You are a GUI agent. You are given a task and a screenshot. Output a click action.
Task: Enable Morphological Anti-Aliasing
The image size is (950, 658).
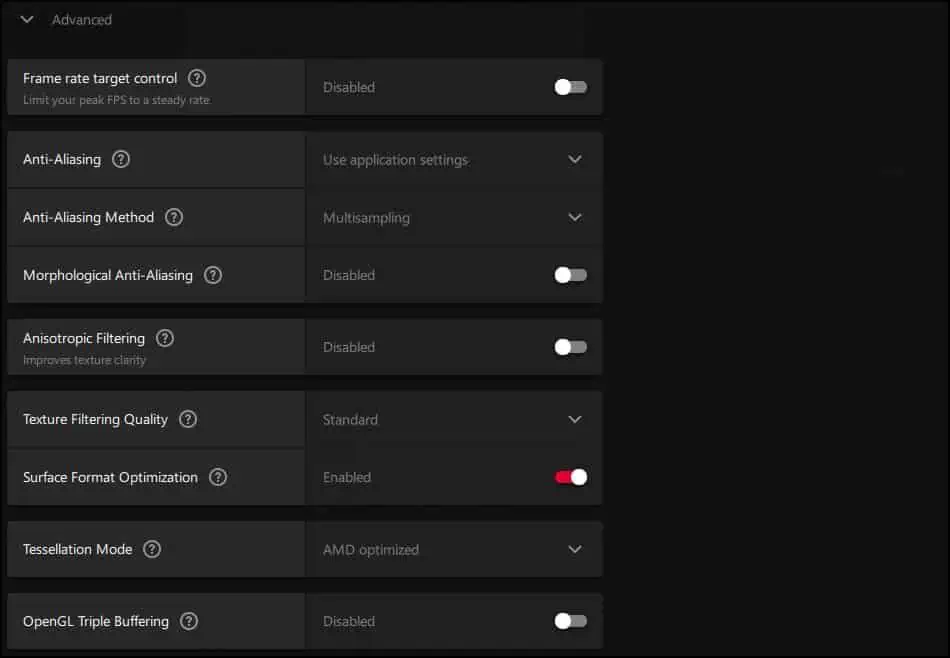point(570,275)
